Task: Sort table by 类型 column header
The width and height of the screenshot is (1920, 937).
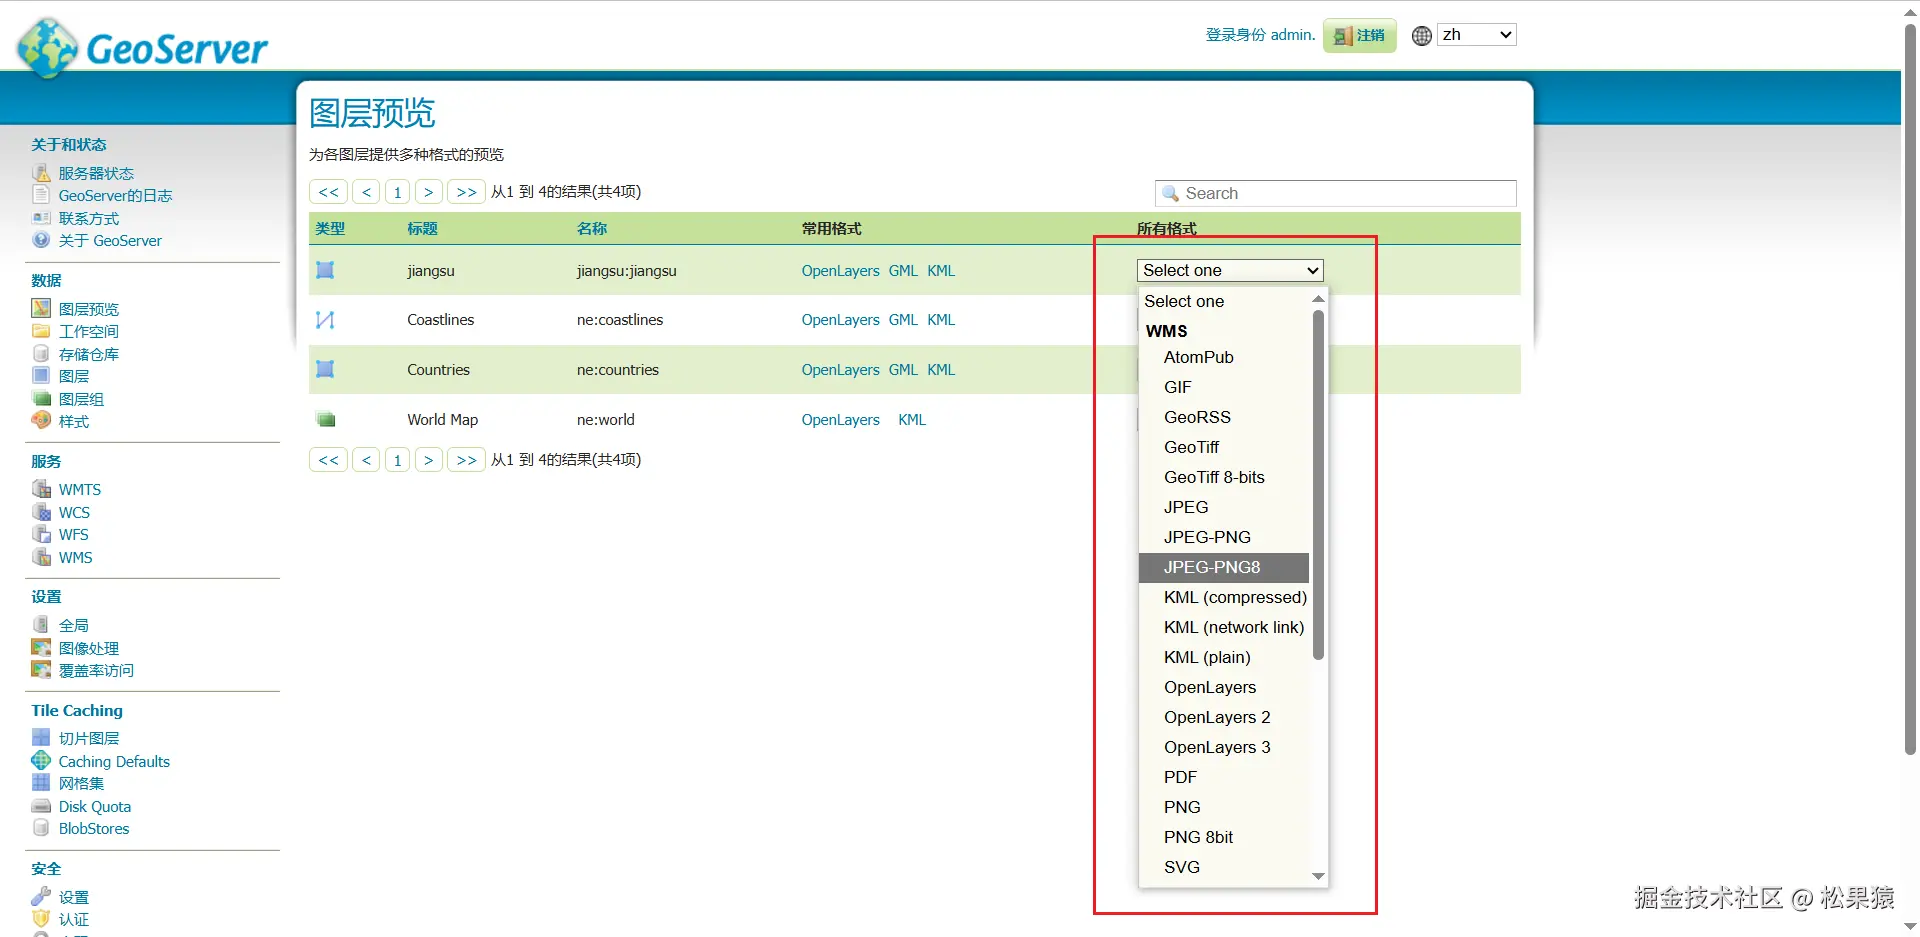Action: [x=330, y=229]
